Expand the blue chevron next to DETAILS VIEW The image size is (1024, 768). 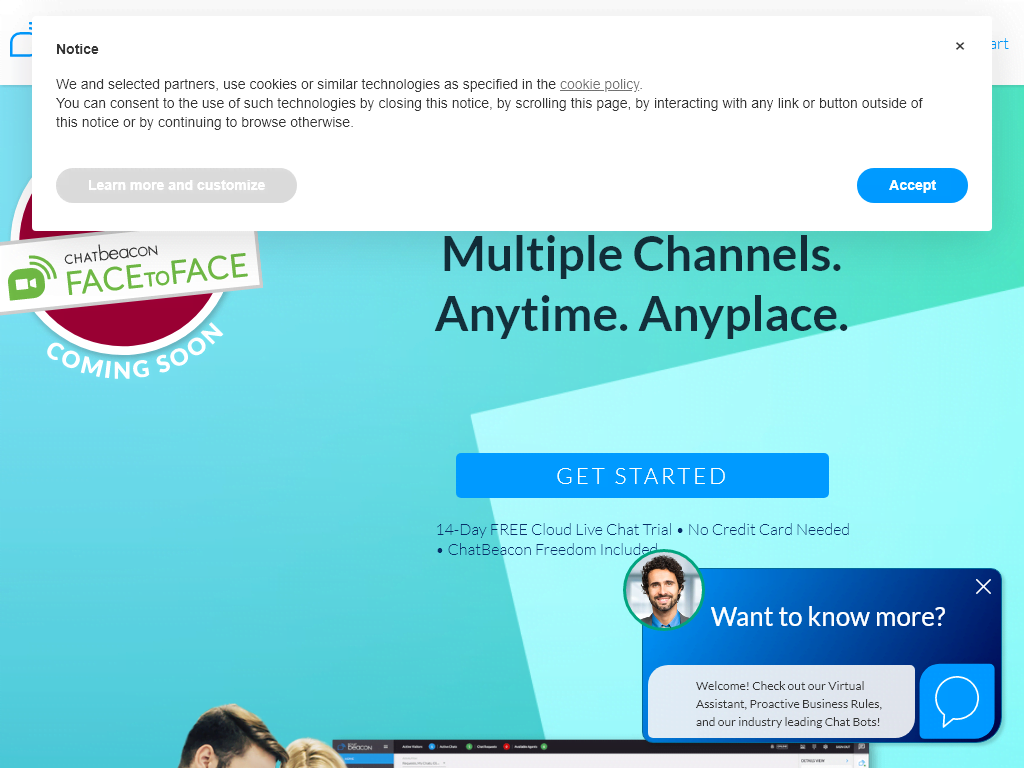(x=847, y=760)
